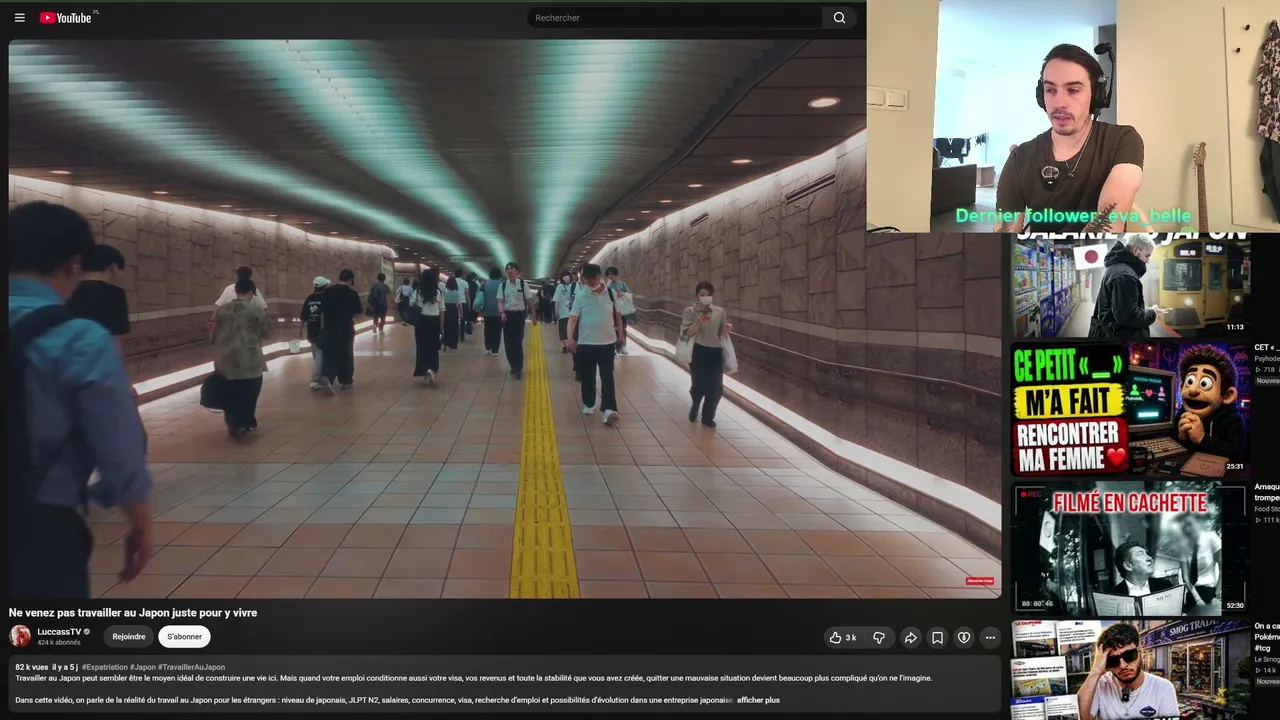Viewport: 1280px width, 720px height.
Task: Click the '82 k vues' view count text
Action: point(32,667)
